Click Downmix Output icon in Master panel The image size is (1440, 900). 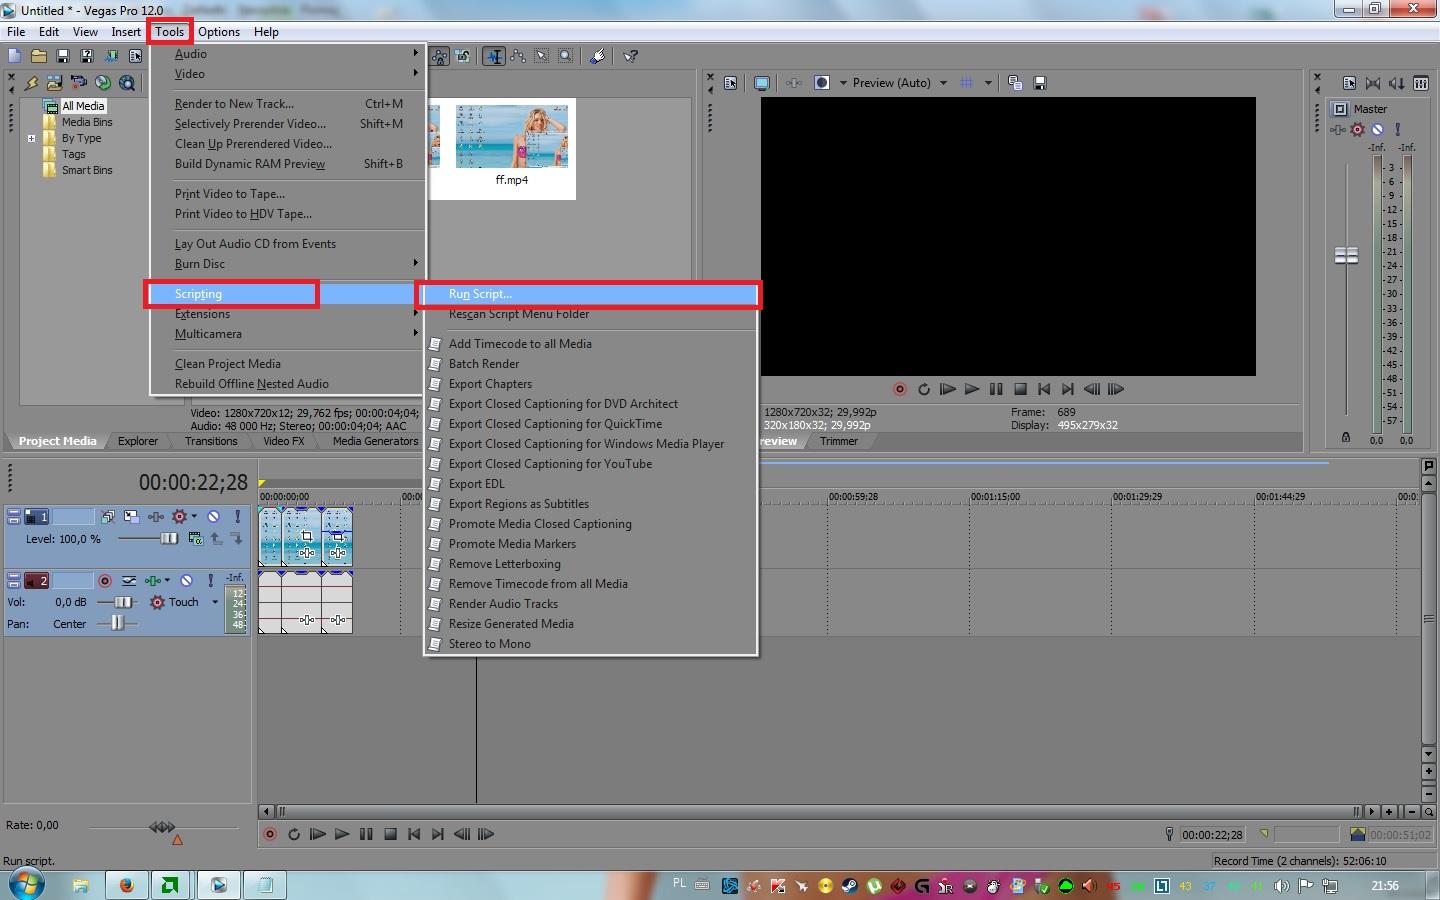[1373, 83]
